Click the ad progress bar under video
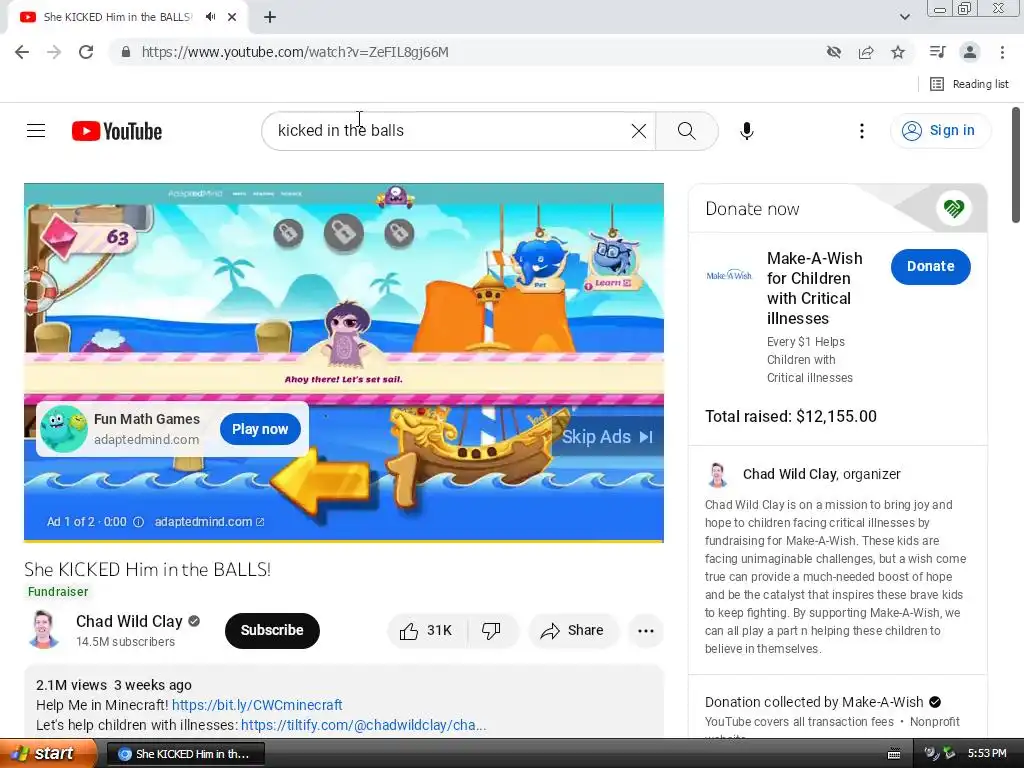This screenshot has width=1024, height=768. tap(344, 541)
